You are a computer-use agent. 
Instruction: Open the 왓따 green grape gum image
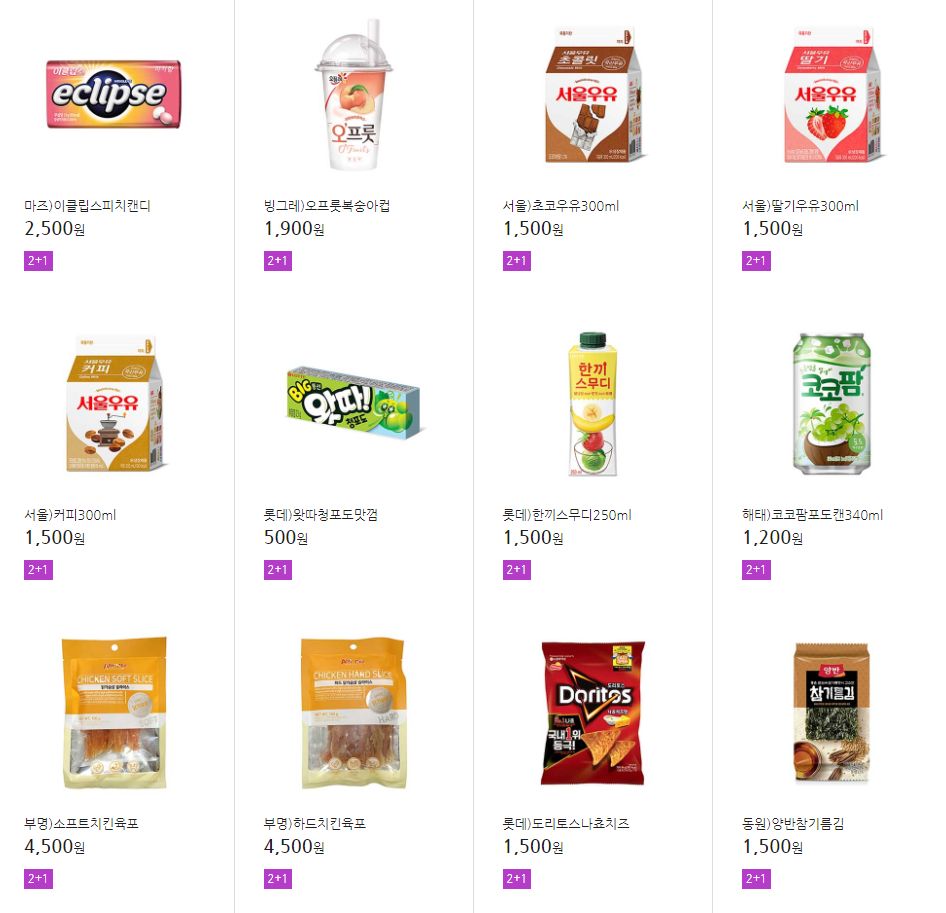[x=354, y=401]
